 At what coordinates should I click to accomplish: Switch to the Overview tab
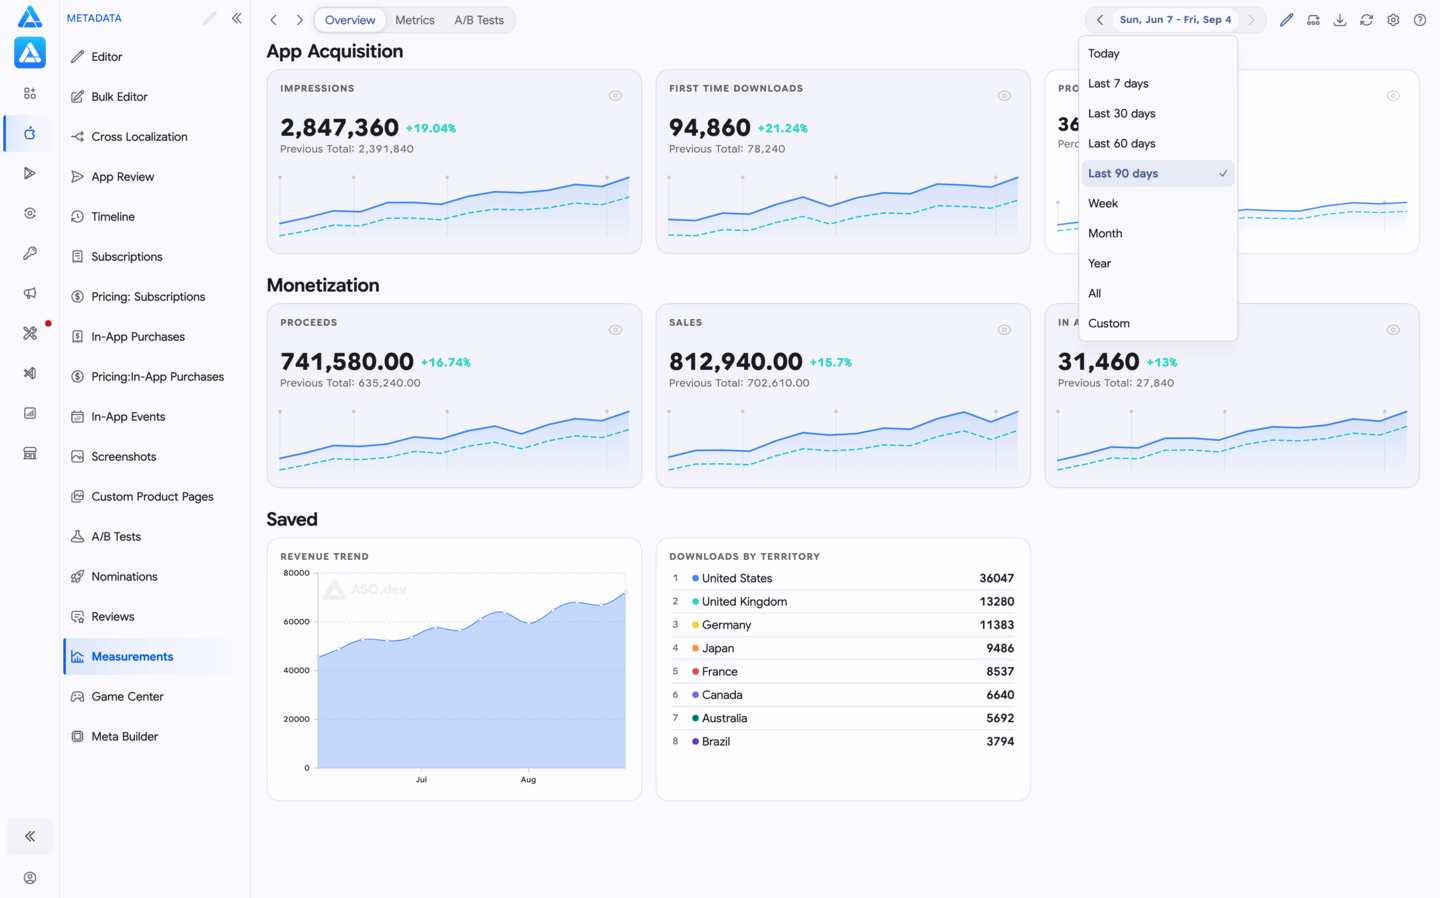point(350,20)
